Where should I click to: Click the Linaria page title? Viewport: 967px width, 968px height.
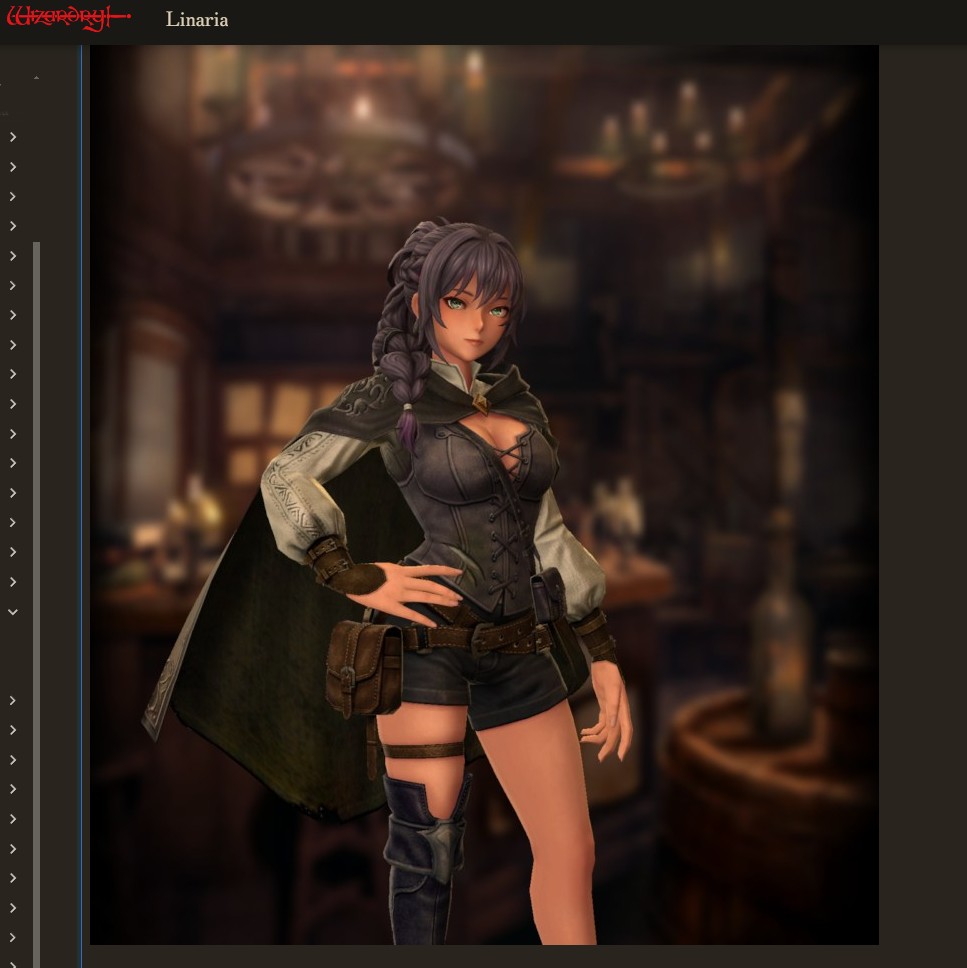[197, 20]
